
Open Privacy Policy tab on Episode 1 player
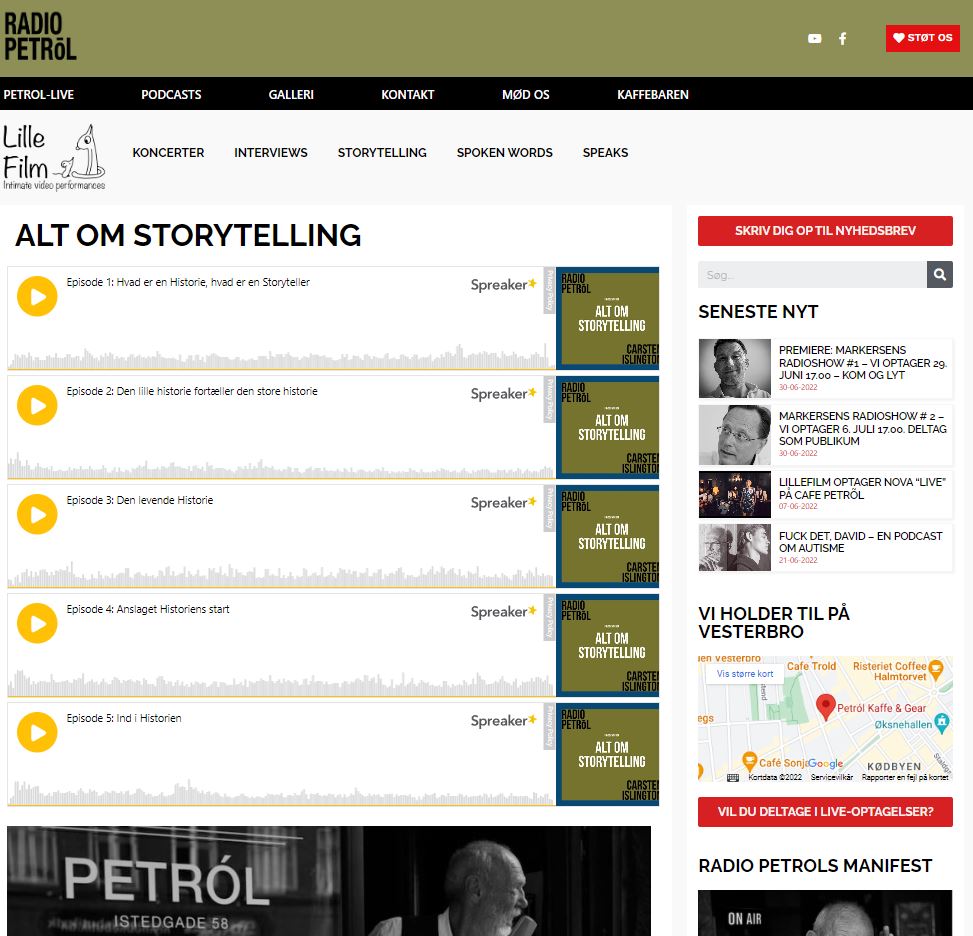pyautogui.click(x=549, y=290)
